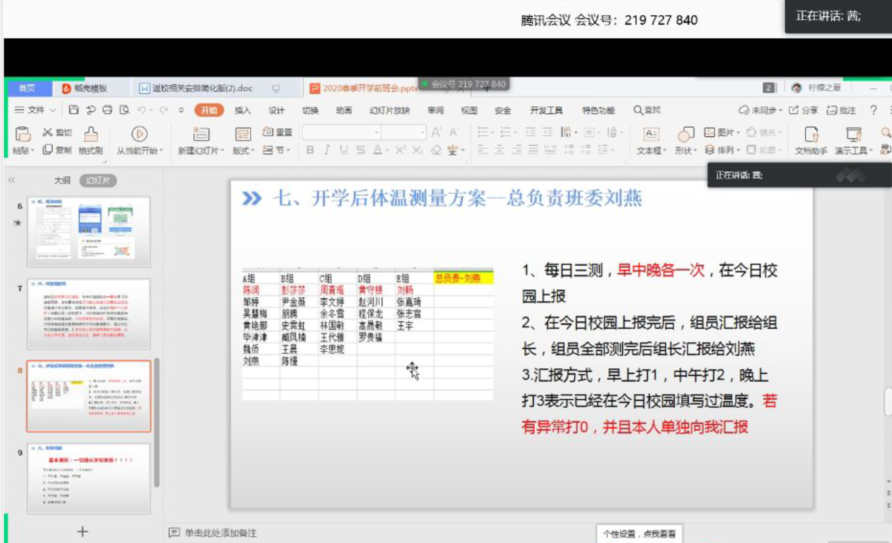
Task: Open the Fill (填充) dropdown
Action: (x=763, y=132)
